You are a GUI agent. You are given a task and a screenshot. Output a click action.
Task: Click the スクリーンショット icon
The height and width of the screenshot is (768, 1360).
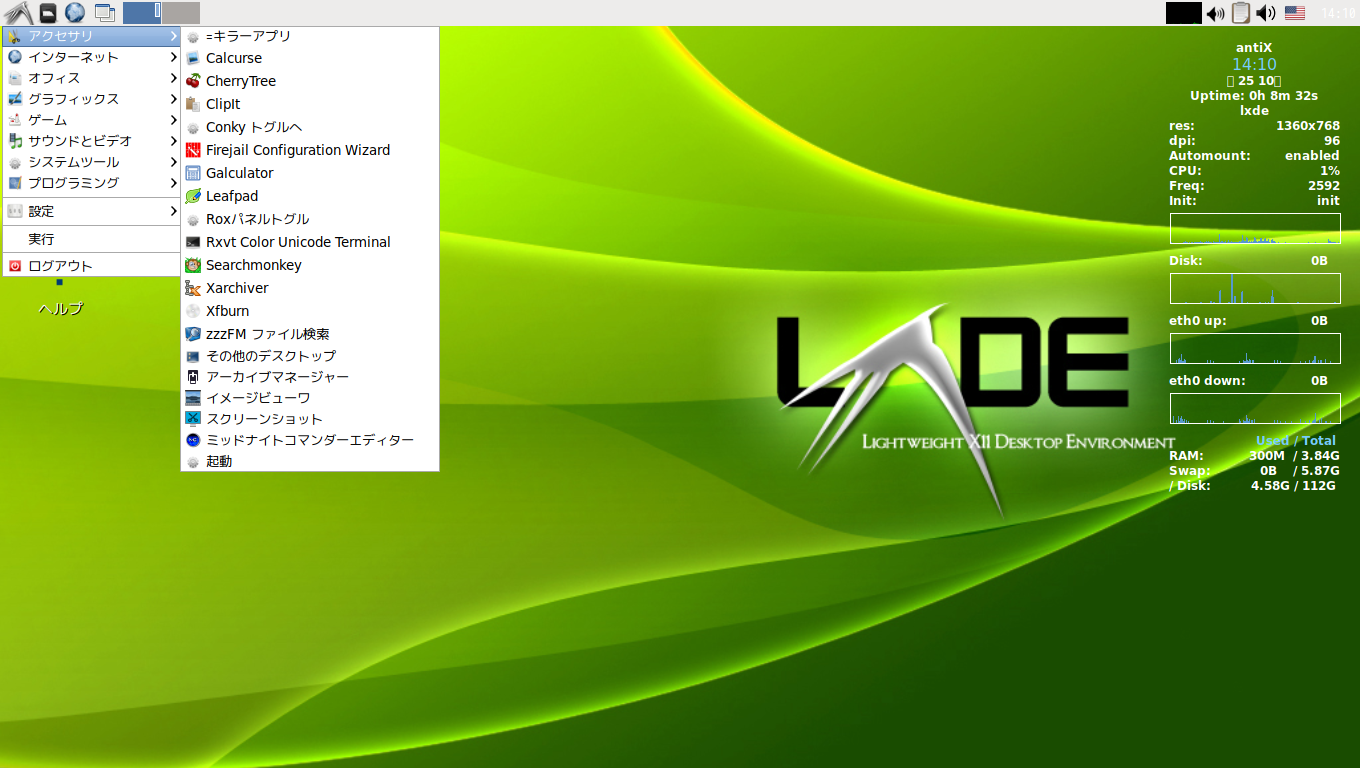coord(193,419)
